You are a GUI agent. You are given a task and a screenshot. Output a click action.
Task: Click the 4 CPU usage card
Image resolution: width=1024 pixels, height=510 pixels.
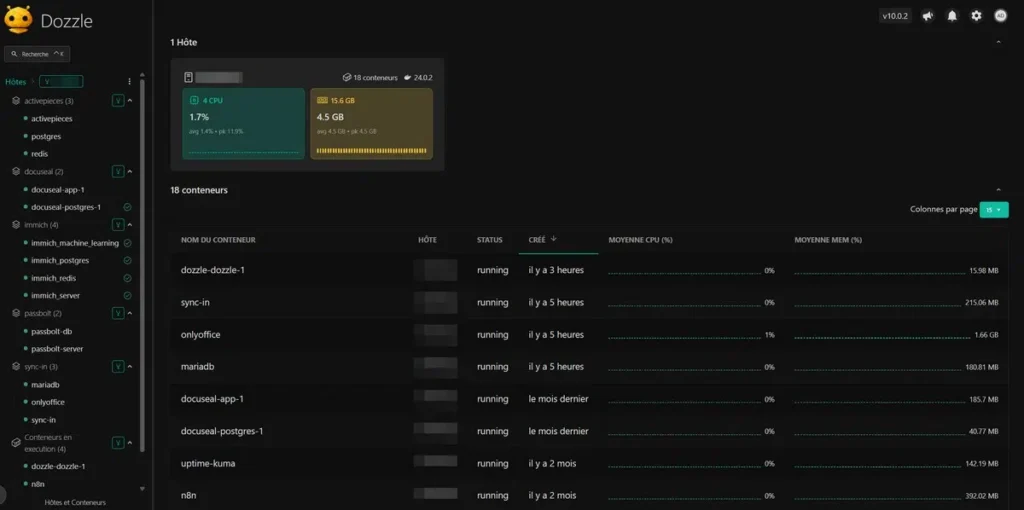(x=243, y=124)
